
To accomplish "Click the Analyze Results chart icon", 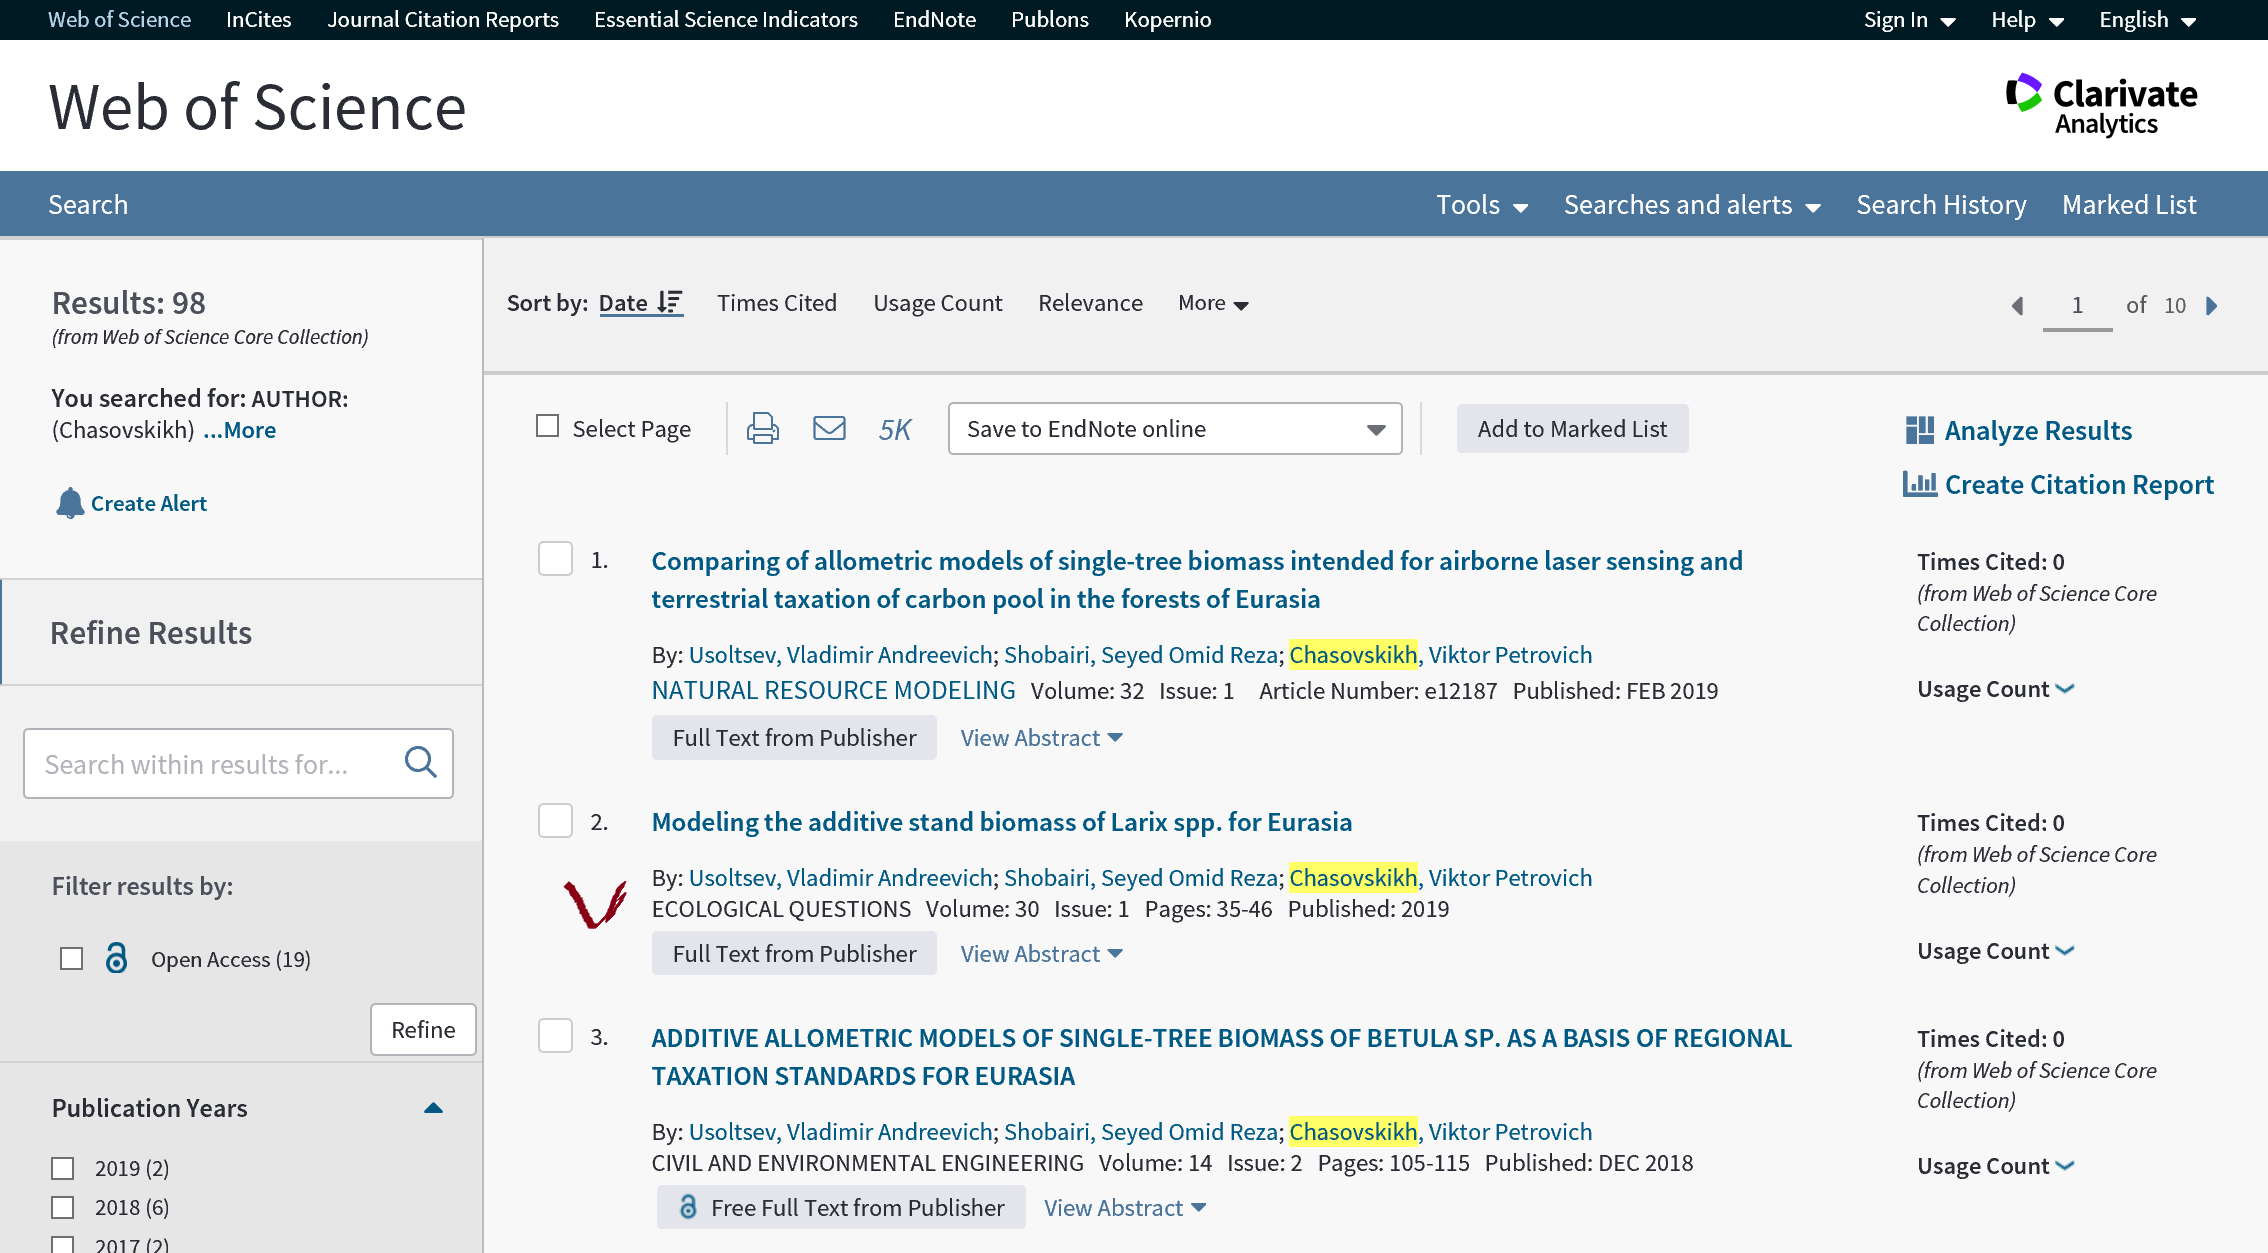I will click(x=1919, y=430).
